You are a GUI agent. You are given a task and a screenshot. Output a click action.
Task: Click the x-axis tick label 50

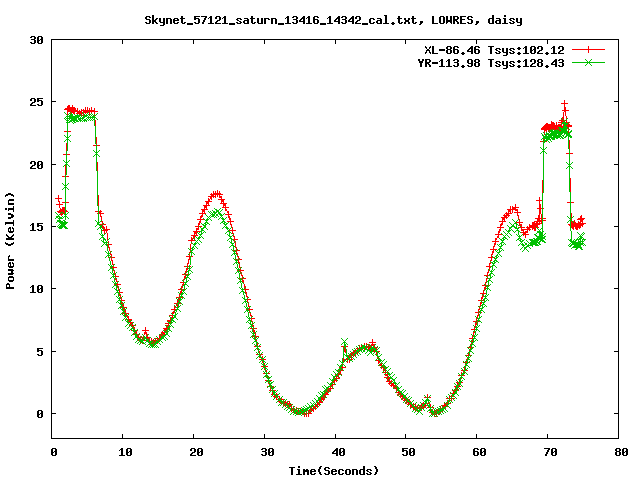tap(408, 452)
